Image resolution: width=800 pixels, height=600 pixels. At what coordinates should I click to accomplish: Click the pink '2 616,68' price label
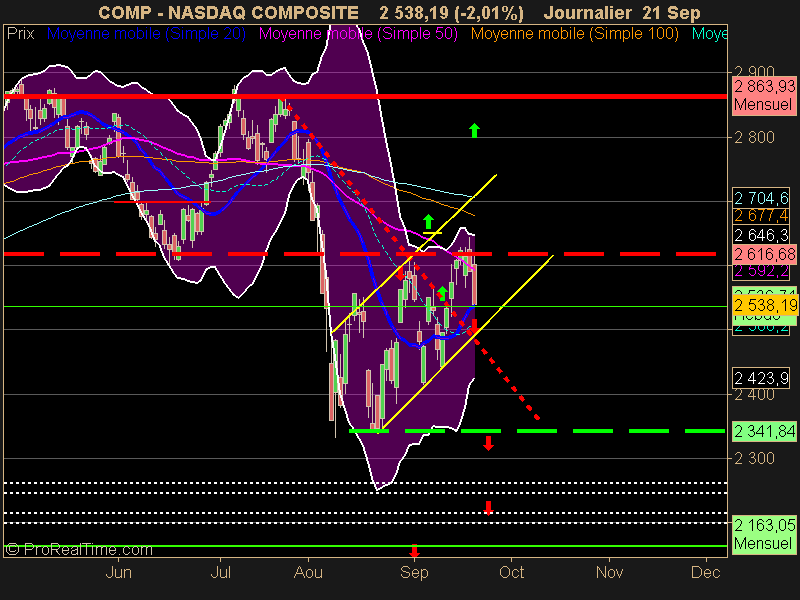pyautogui.click(x=764, y=254)
